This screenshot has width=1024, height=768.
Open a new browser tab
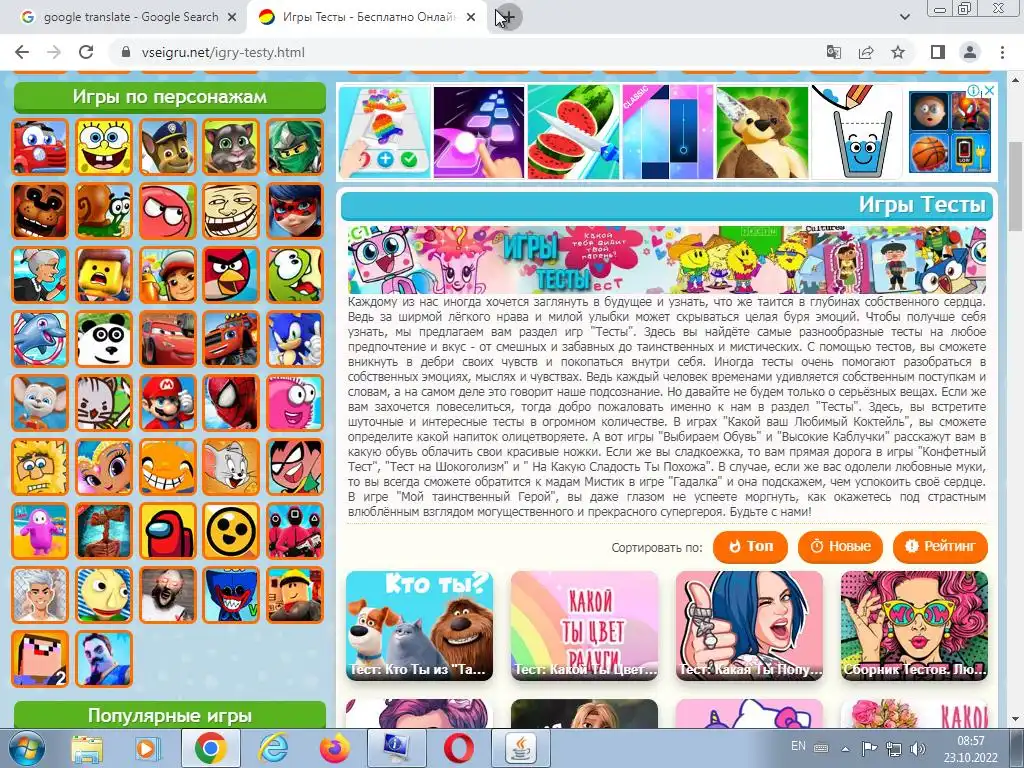point(507,17)
